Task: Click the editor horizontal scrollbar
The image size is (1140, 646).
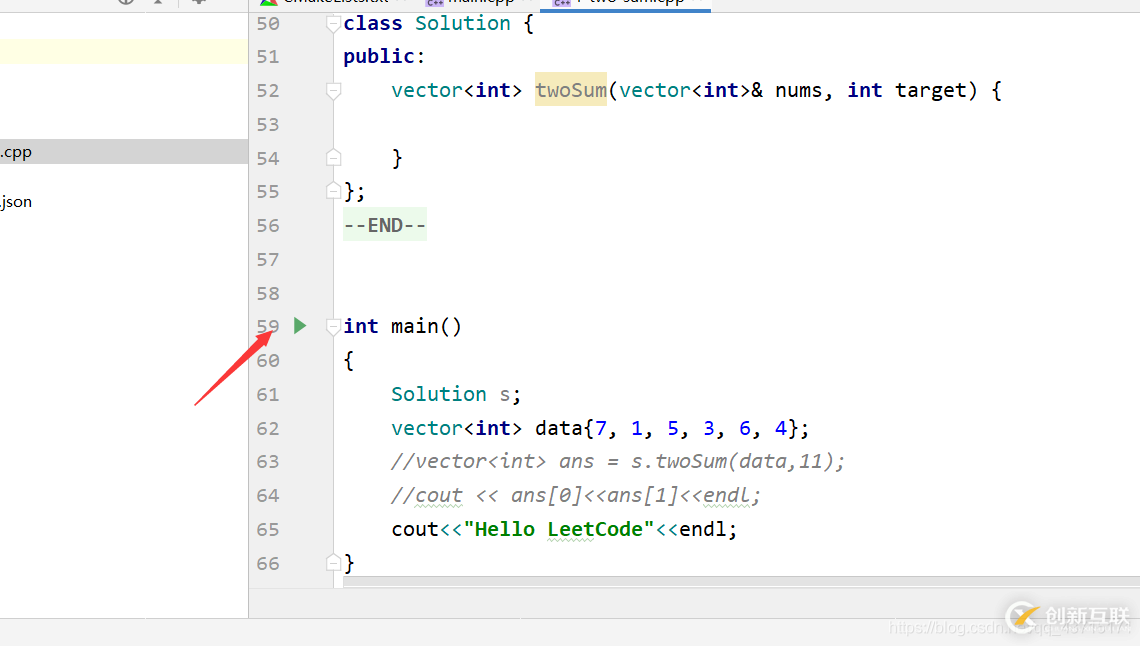Action: (x=742, y=581)
